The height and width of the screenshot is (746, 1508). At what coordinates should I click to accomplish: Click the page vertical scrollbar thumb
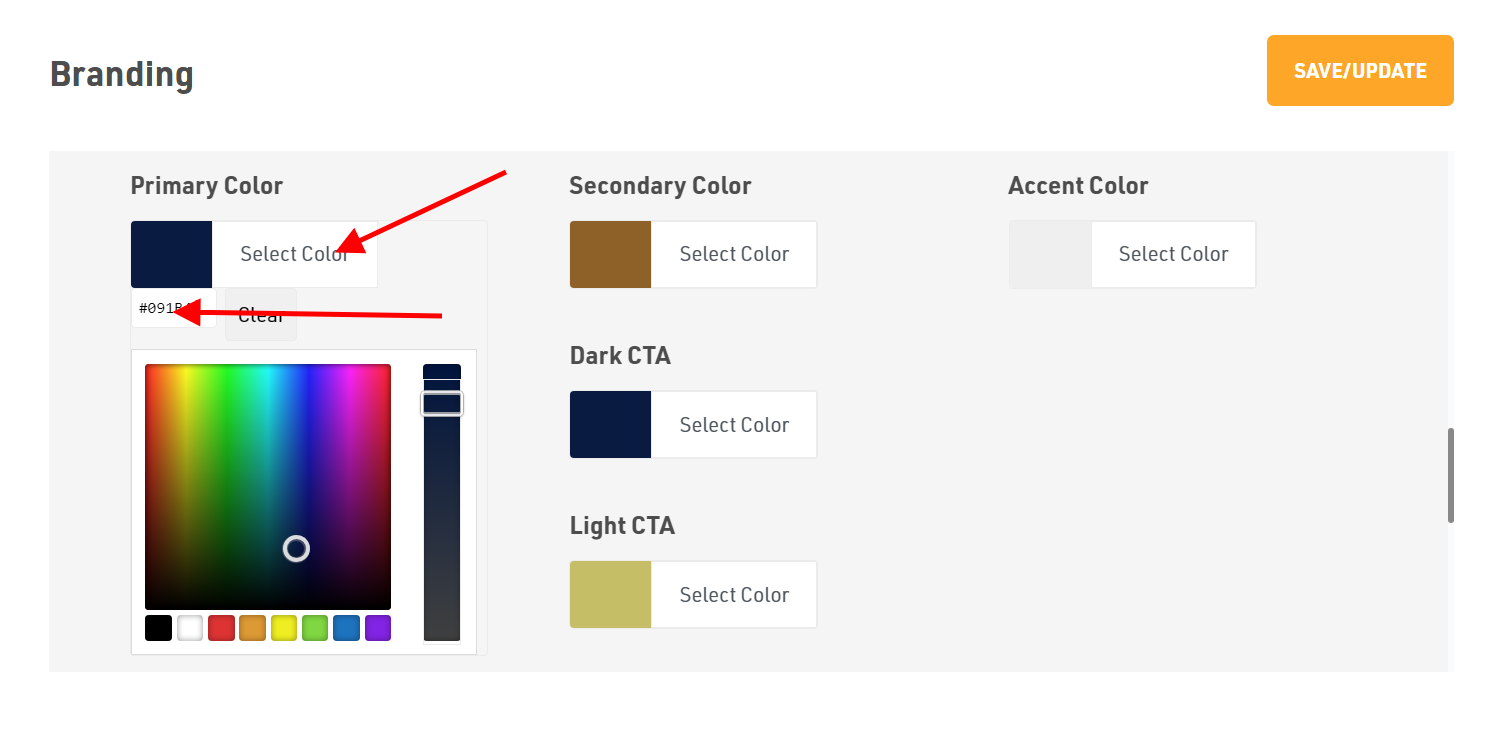coord(1450,476)
